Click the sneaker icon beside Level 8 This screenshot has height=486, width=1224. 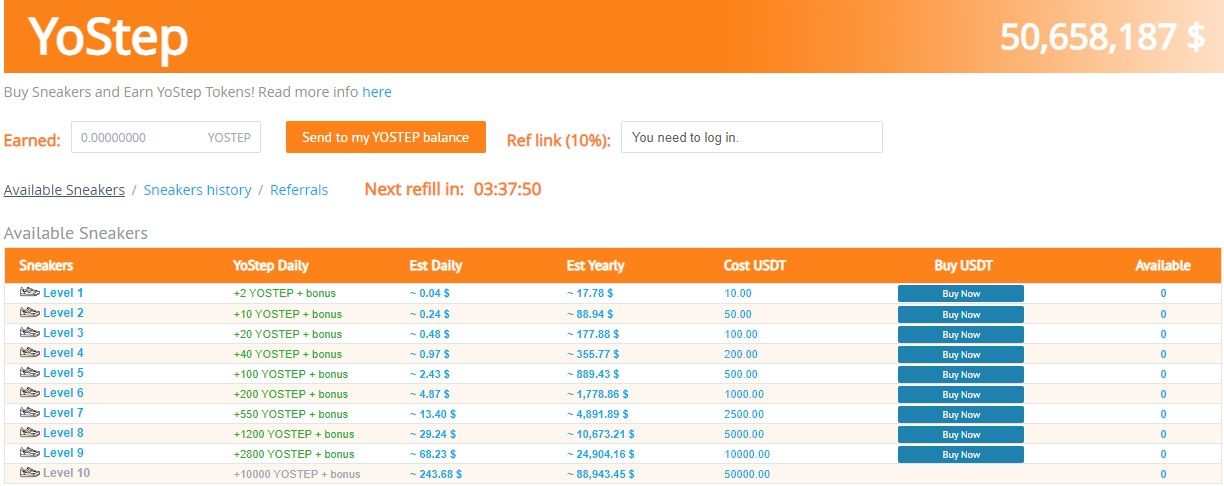(29, 433)
